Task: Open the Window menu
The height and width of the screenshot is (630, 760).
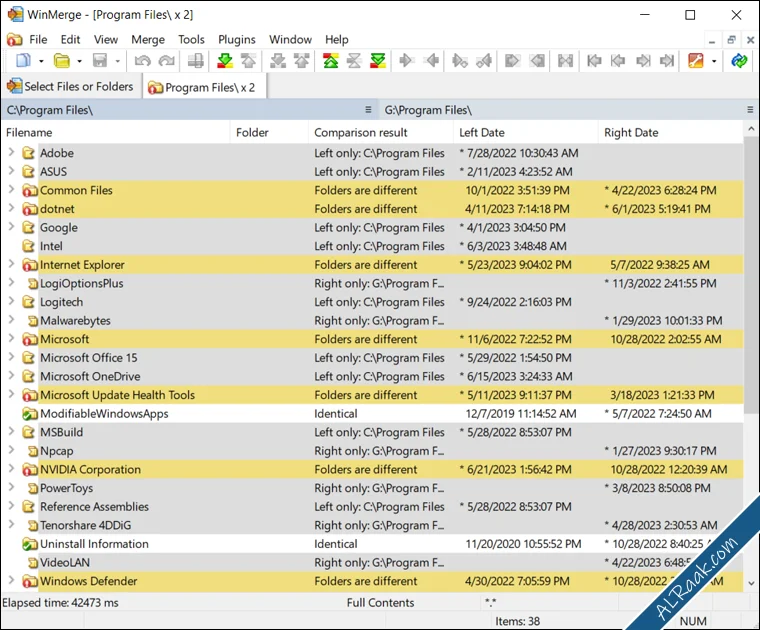Action: point(290,39)
